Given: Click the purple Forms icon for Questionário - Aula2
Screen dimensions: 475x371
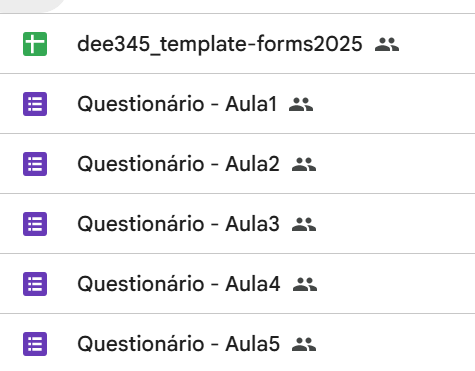Looking at the screenshot, I should pyautogui.click(x=35, y=164).
